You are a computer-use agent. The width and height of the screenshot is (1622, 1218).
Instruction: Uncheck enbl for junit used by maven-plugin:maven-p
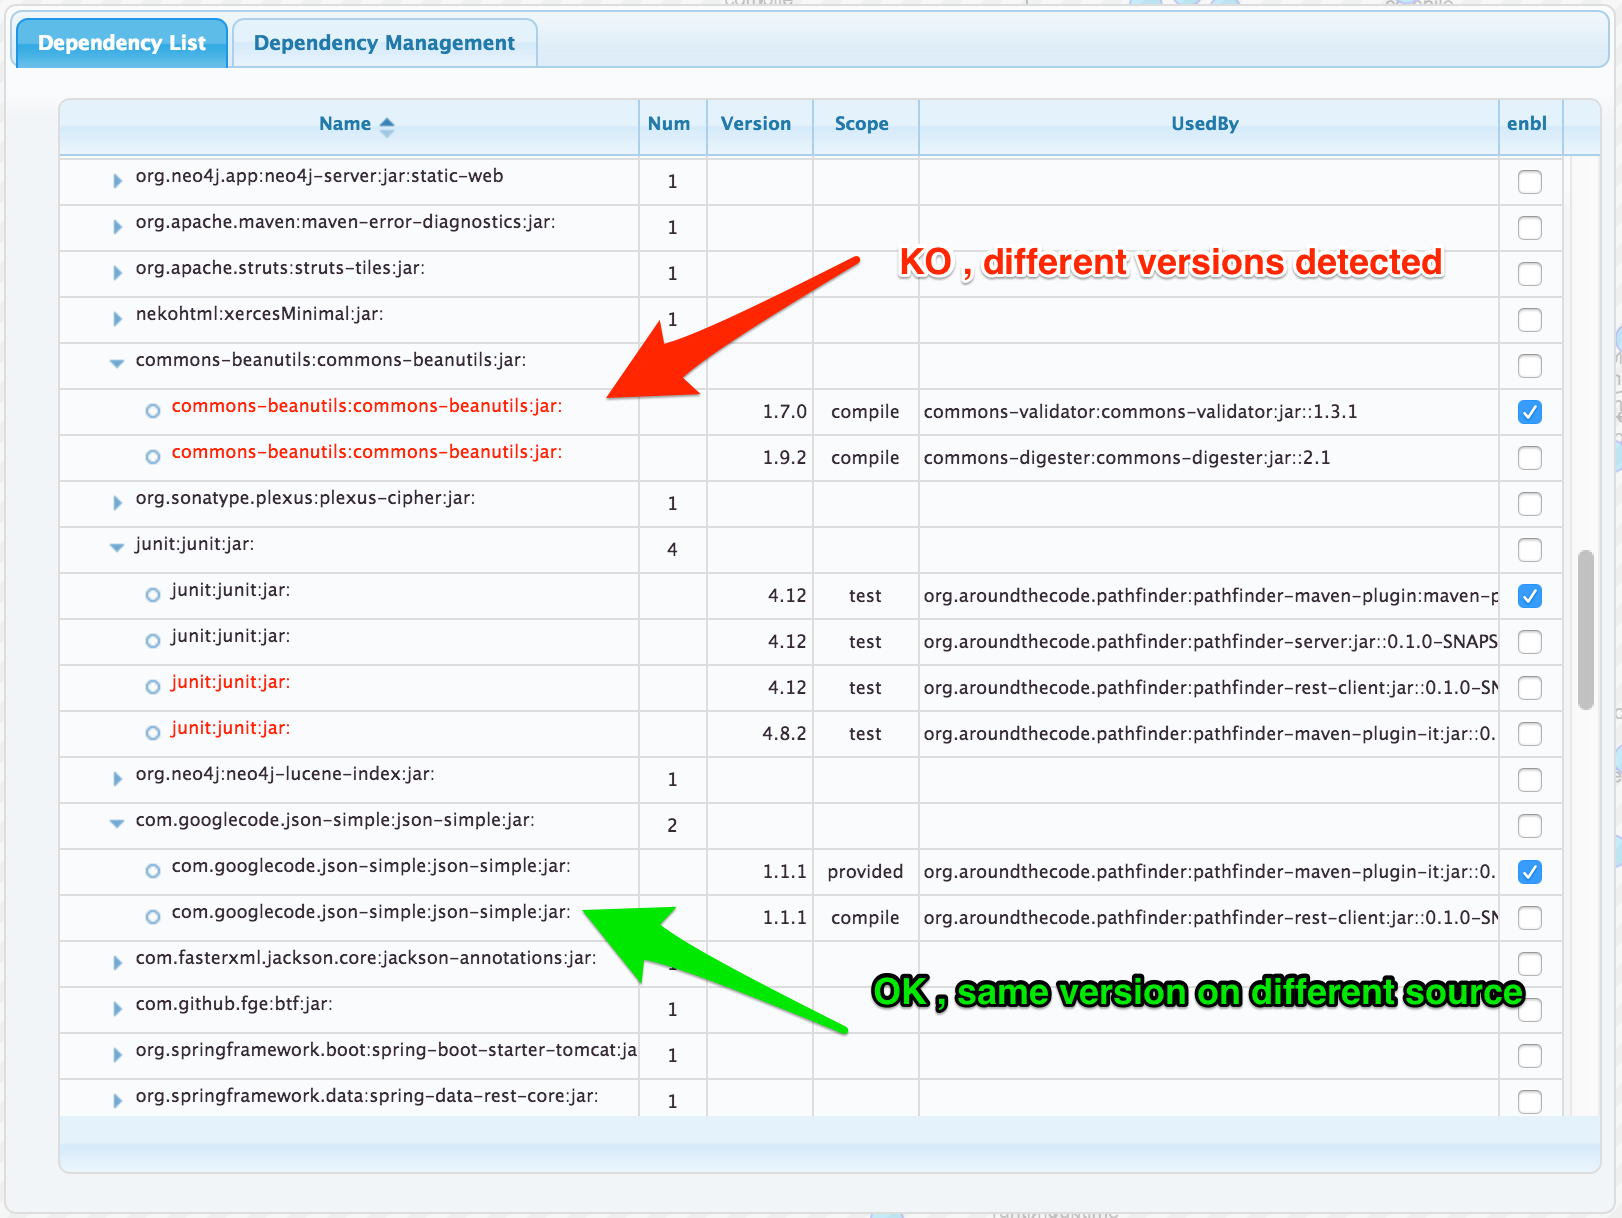pyautogui.click(x=1530, y=596)
